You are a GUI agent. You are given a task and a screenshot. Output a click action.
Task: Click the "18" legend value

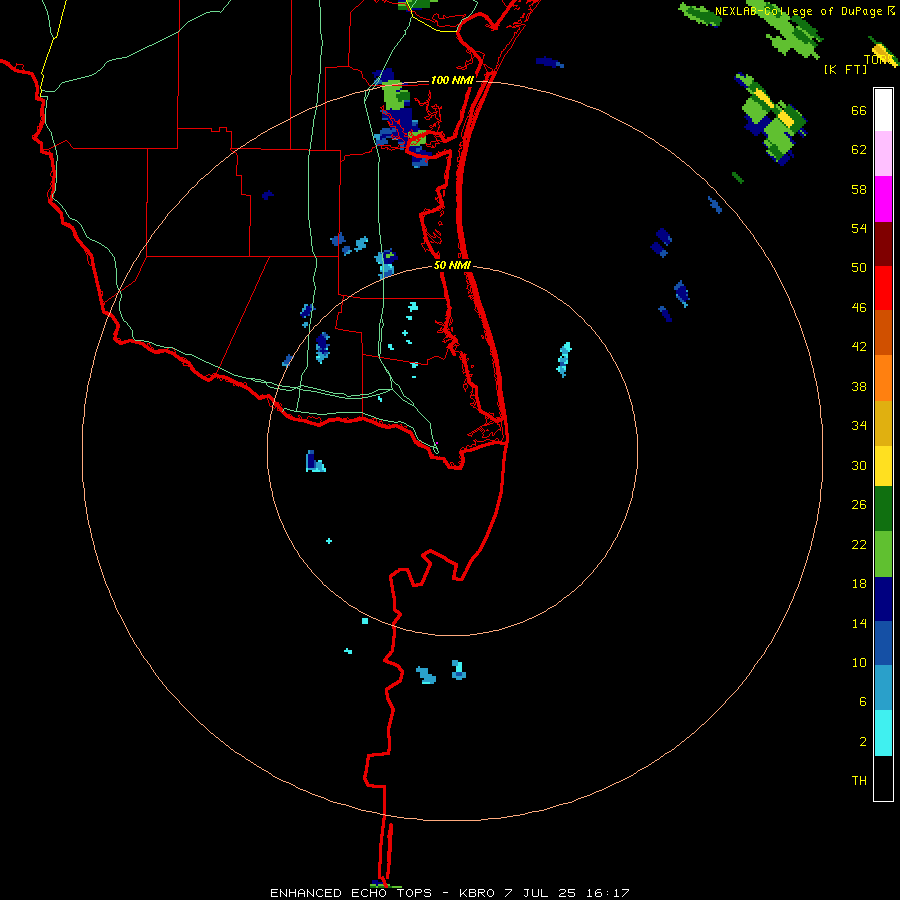(859, 584)
